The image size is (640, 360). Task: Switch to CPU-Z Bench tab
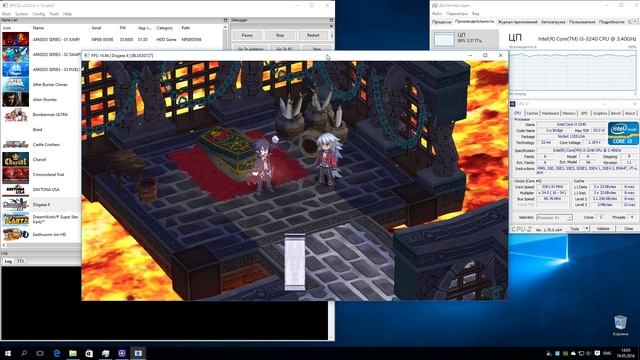(616, 113)
